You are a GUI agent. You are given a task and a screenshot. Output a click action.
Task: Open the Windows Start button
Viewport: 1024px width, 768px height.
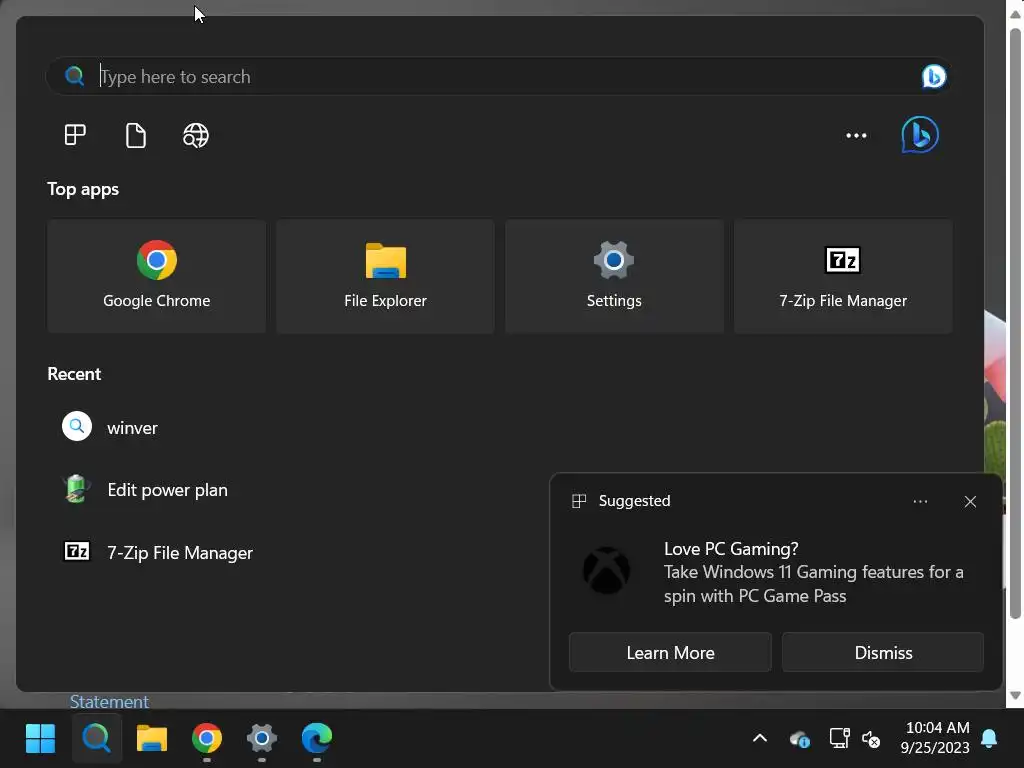click(40, 738)
